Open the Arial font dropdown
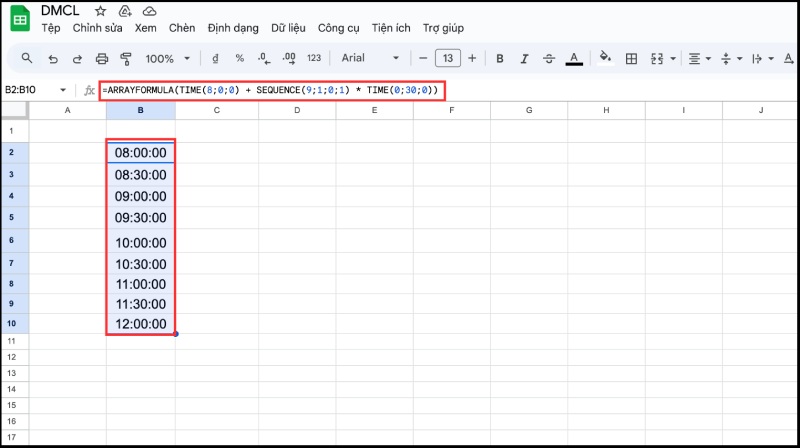The height and width of the screenshot is (448, 800). (370, 58)
